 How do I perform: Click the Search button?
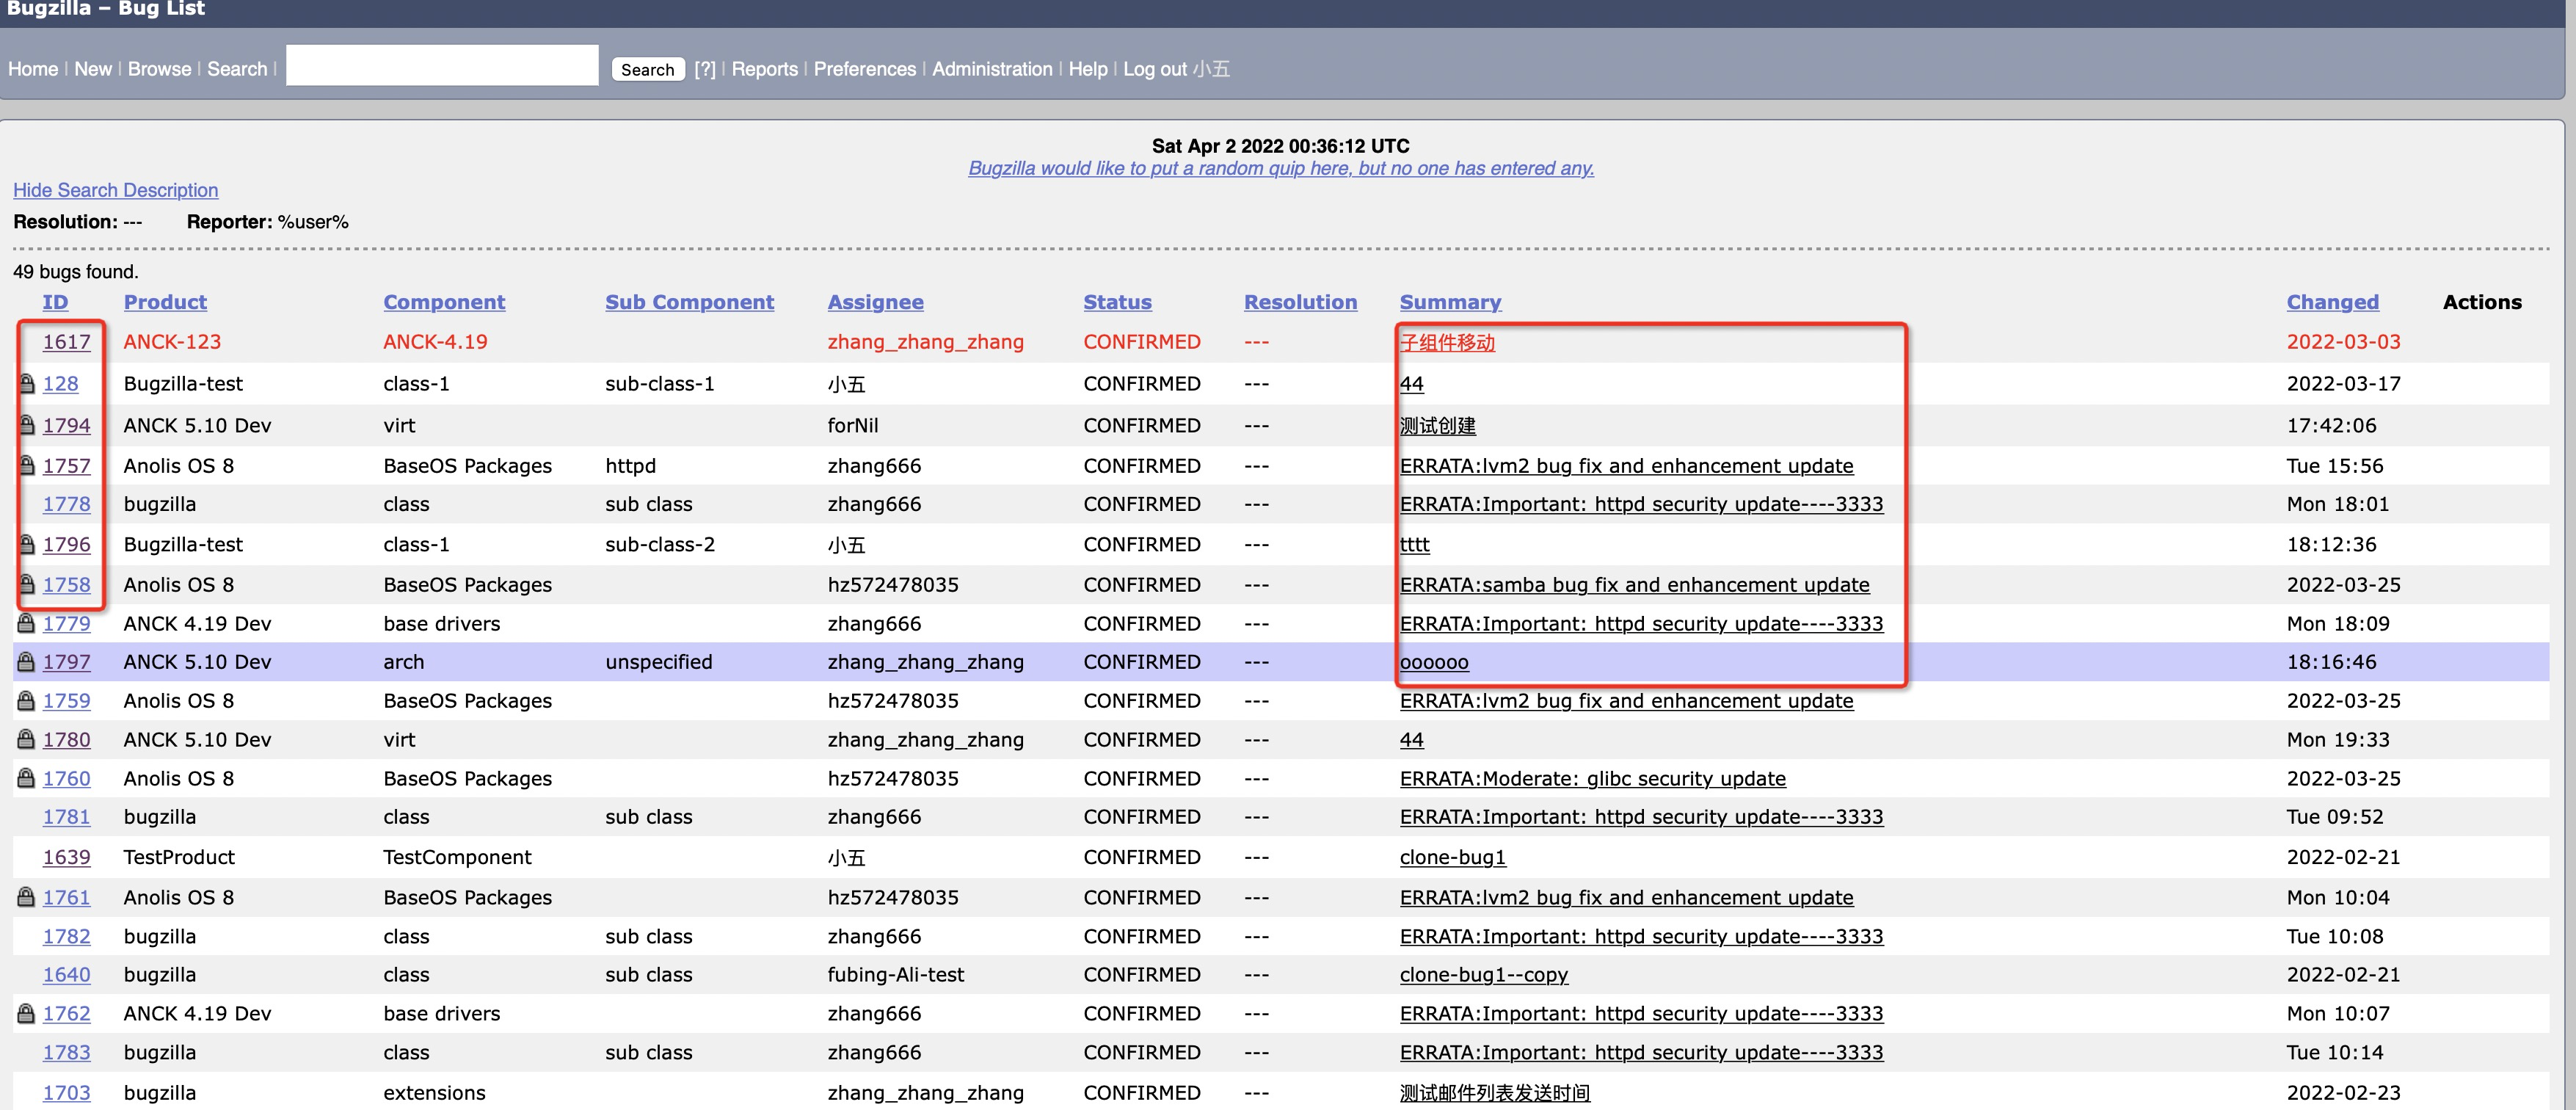click(647, 69)
